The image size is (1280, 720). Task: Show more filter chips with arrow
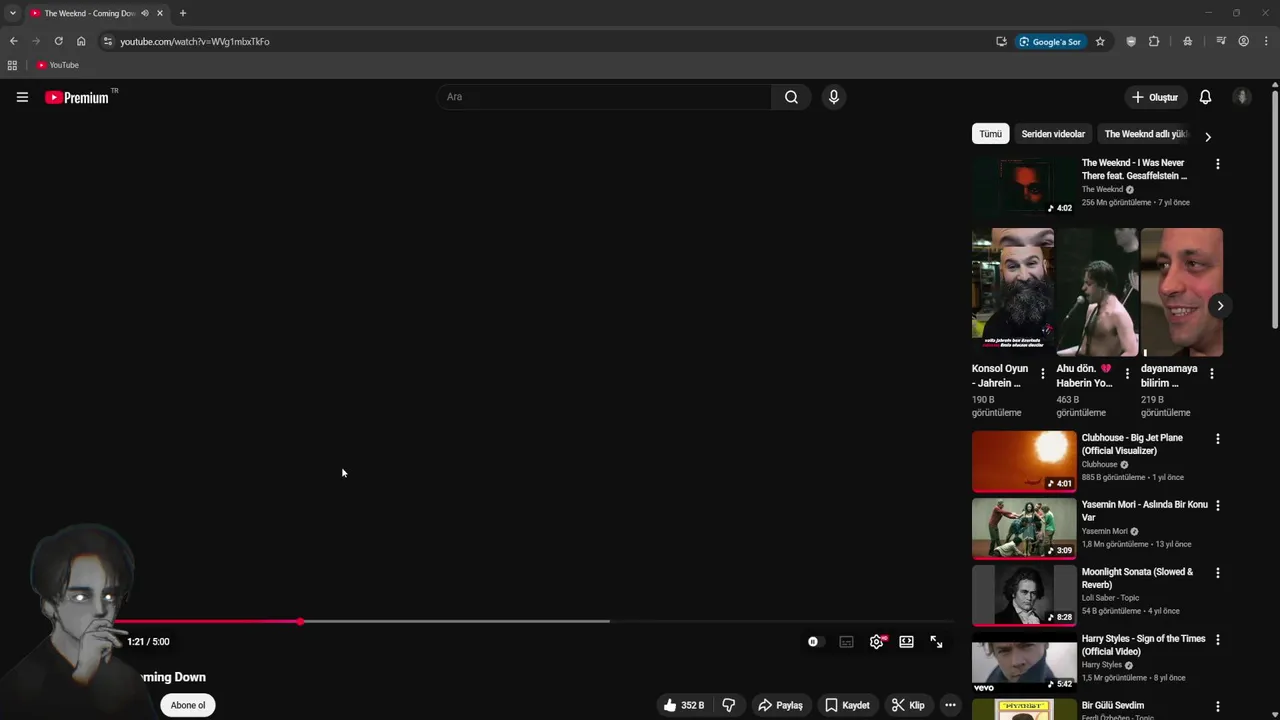tap(1207, 136)
